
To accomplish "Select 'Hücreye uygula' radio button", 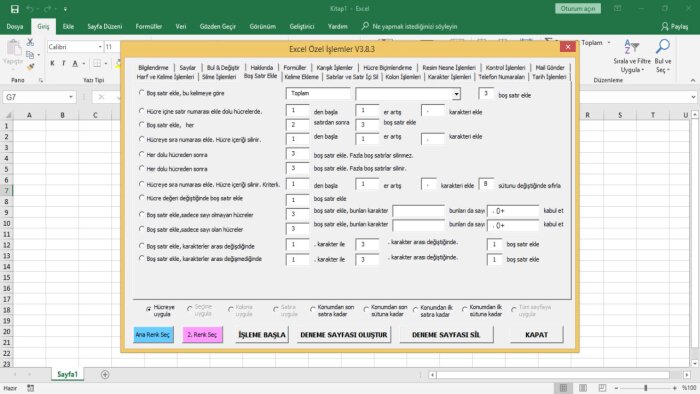I will coord(149,309).
